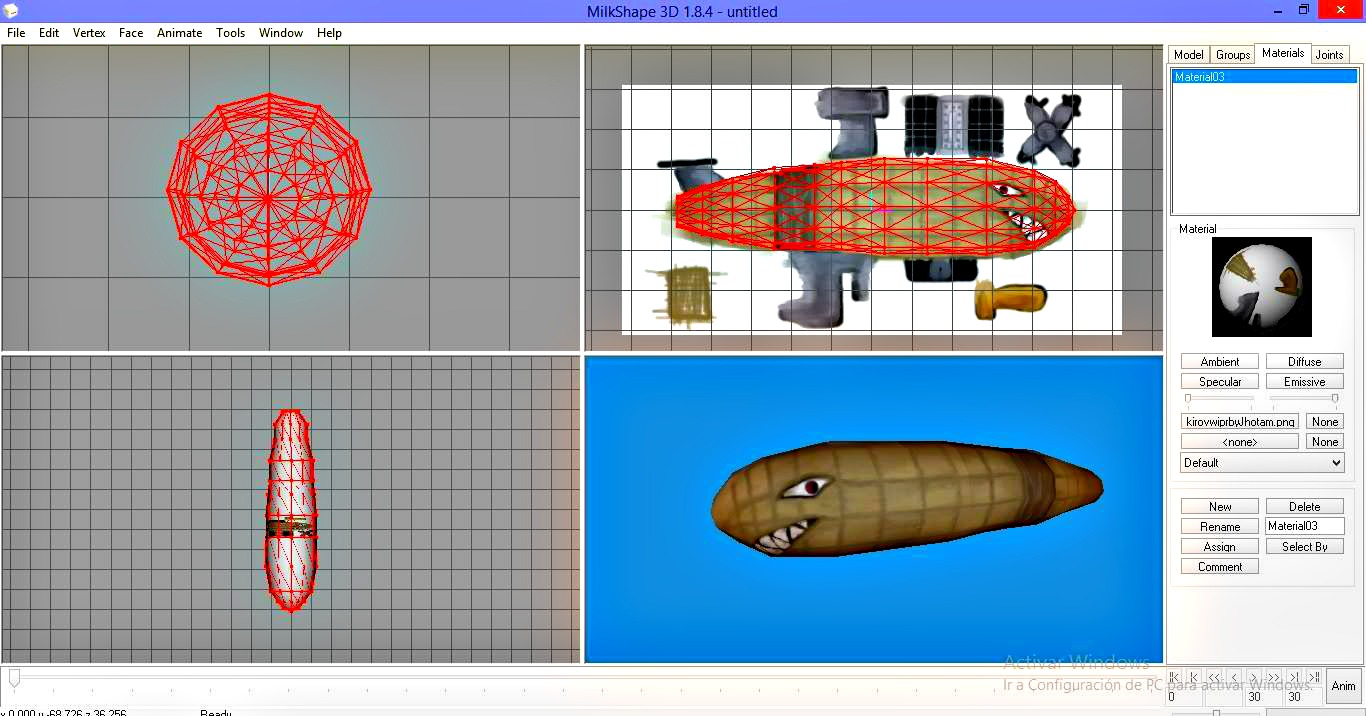Select Material03 in the materials list

point(1265,77)
